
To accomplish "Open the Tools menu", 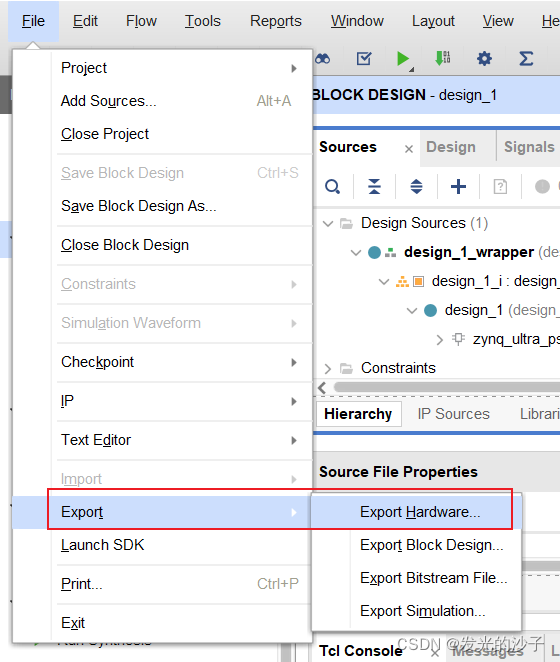I will 203,21.
